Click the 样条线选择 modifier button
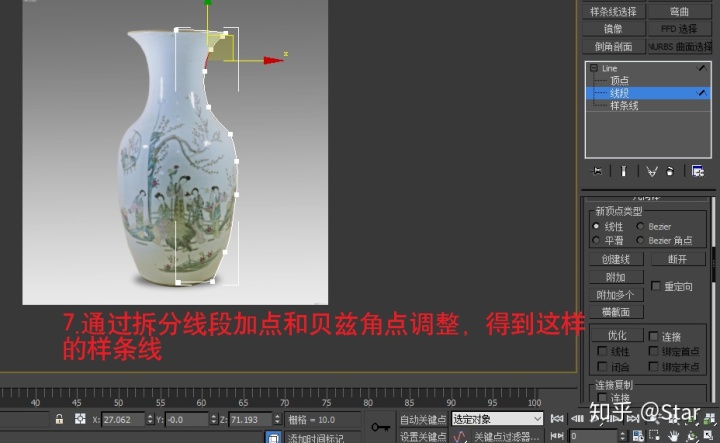The height and width of the screenshot is (443, 720). point(613,11)
